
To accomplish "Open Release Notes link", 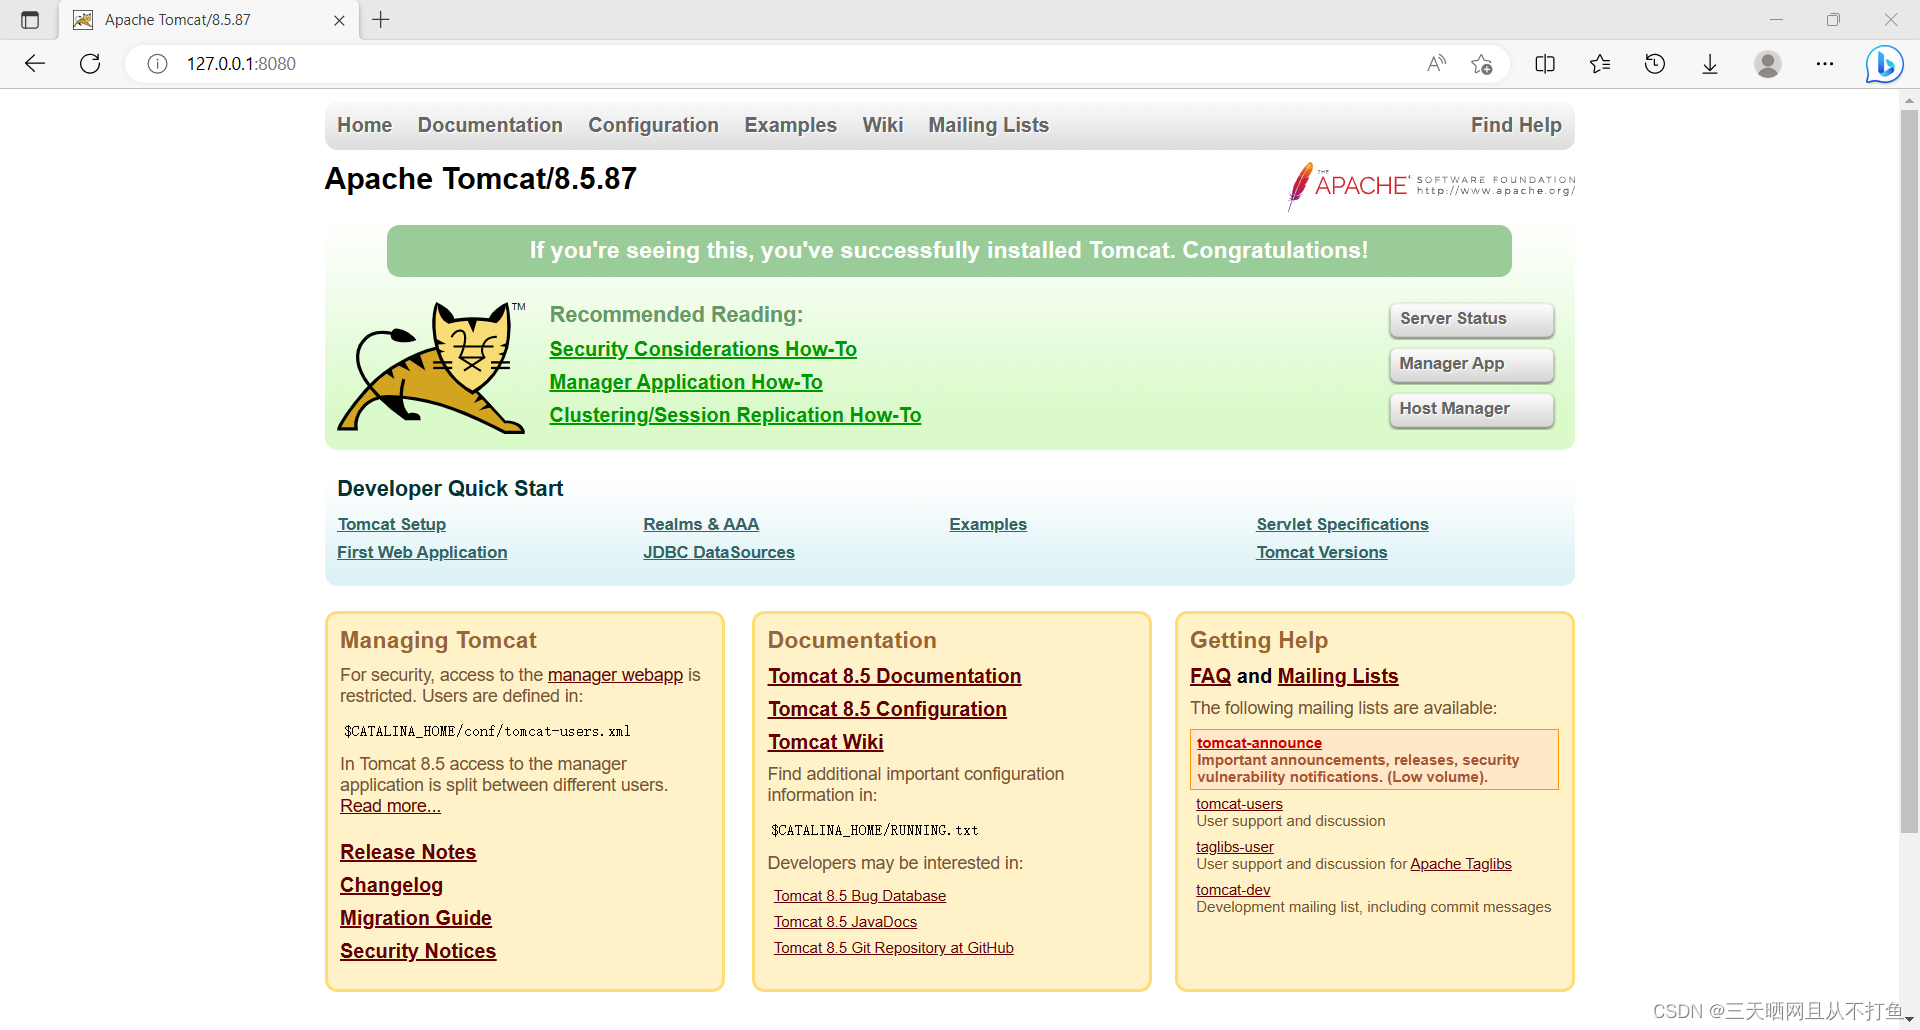I will pyautogui.click(x=408, y=852).
